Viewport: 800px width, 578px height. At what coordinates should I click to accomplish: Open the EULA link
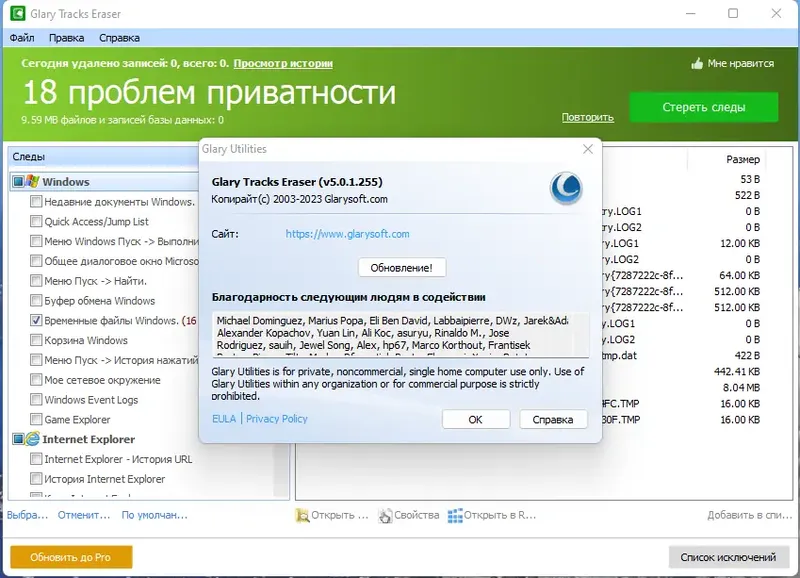(x=224, y=419)
